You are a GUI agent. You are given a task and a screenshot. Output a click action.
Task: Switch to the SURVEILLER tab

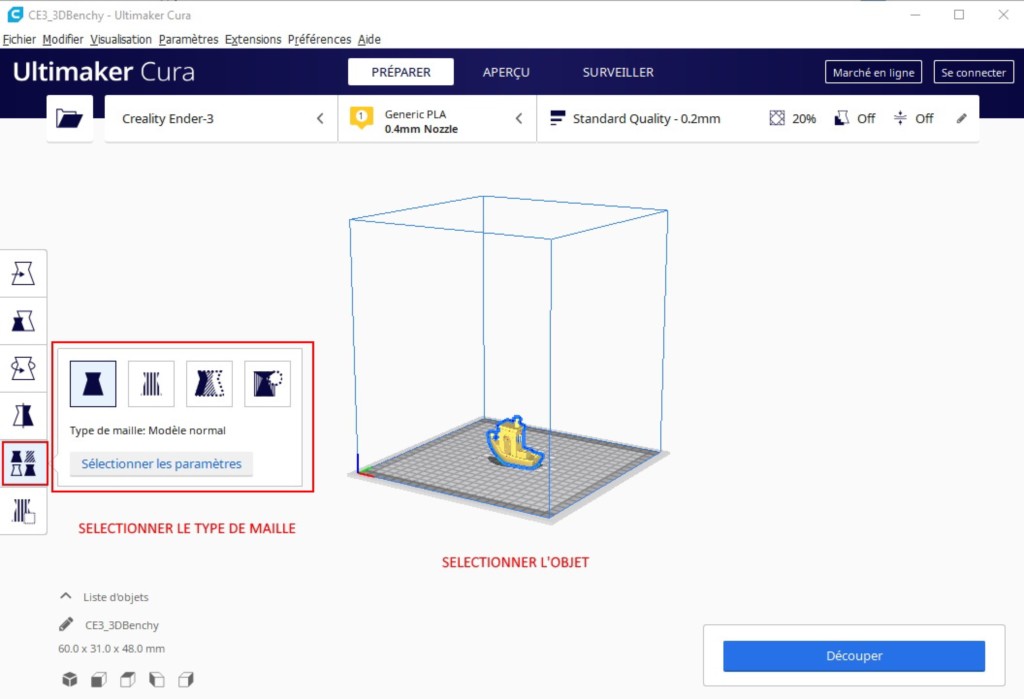[618, 72]
